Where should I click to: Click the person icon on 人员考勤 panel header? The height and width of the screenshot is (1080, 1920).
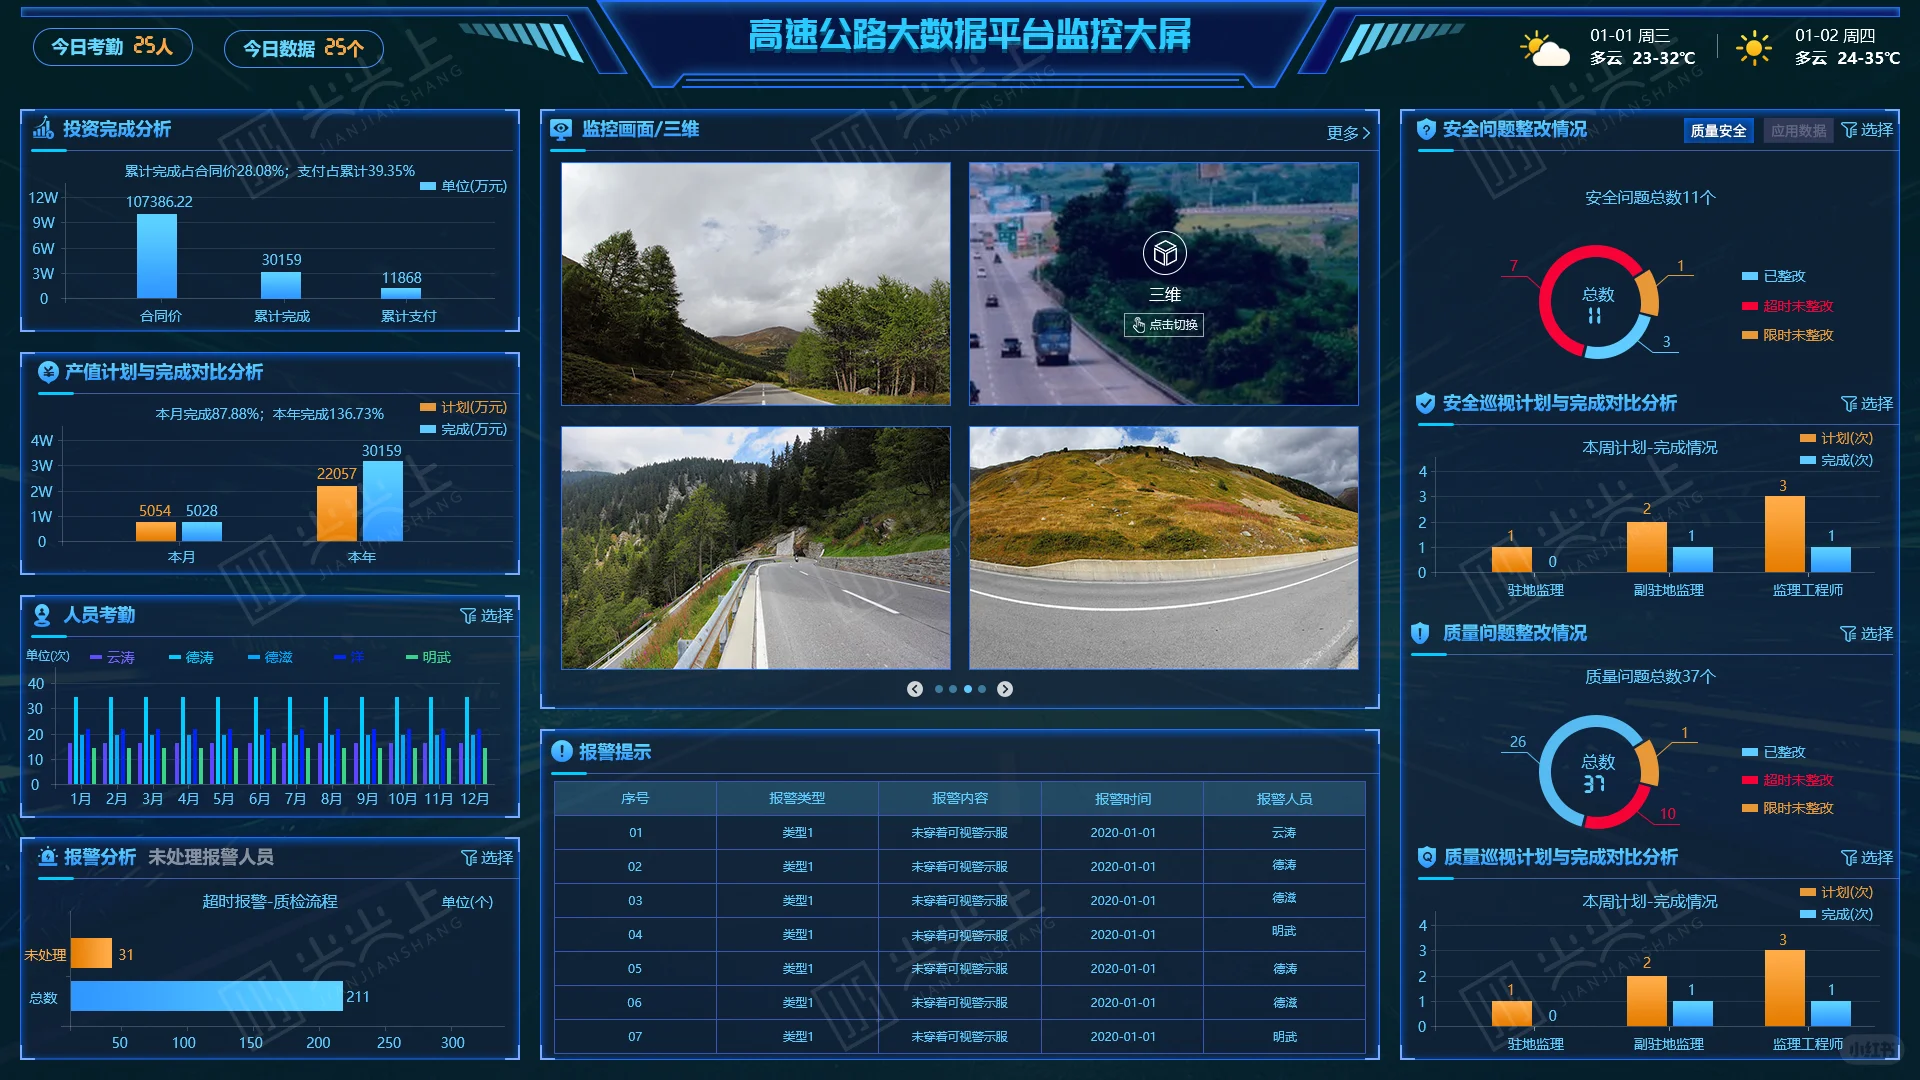[x=41, y=616]
